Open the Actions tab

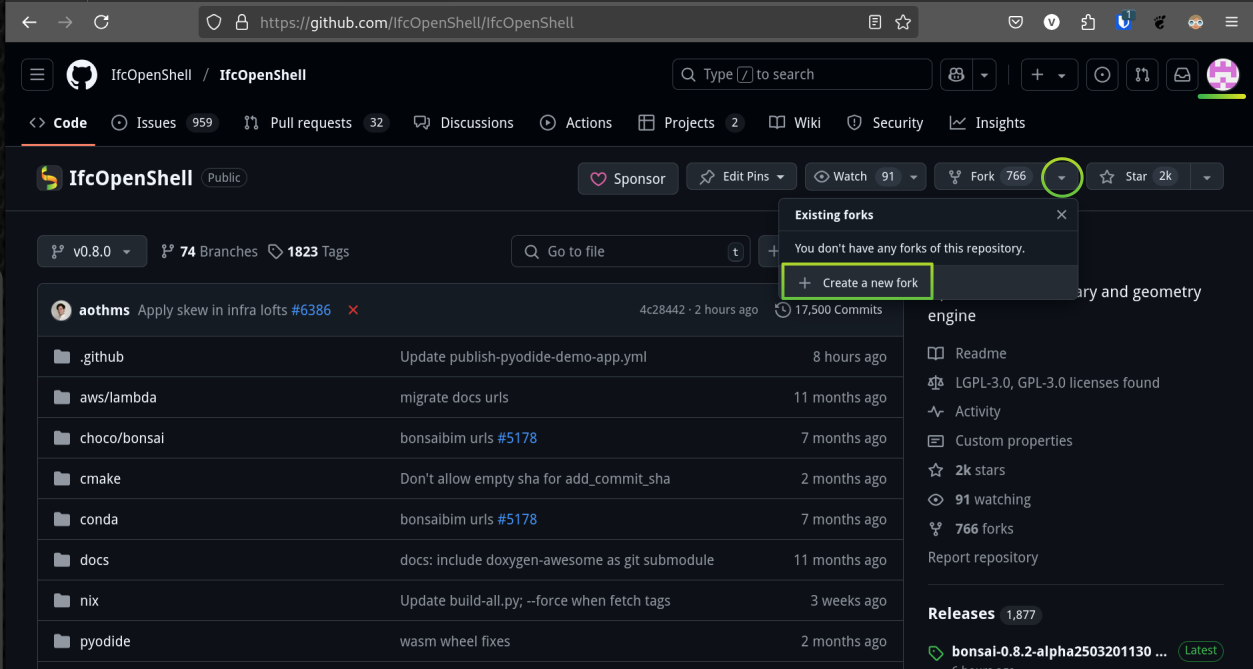576,123
